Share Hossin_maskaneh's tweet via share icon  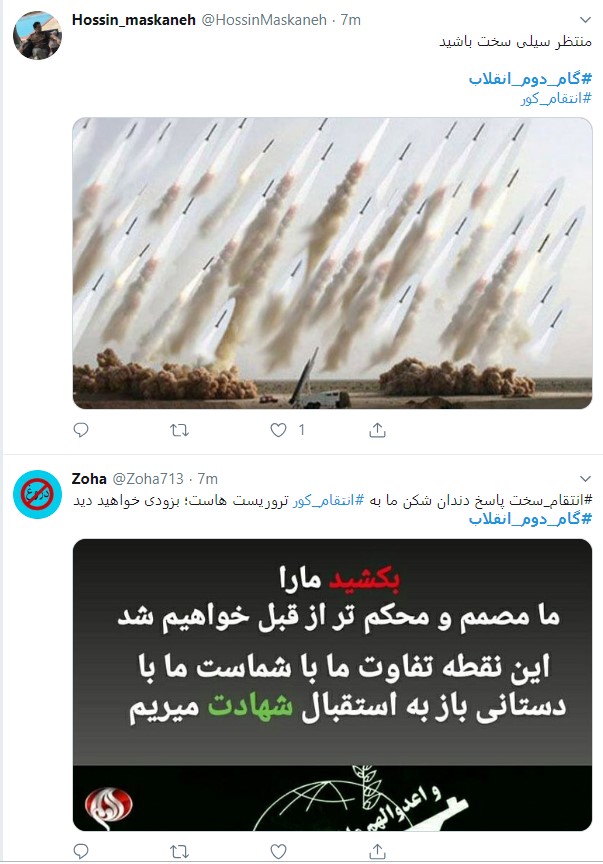(x=377, y=430)
